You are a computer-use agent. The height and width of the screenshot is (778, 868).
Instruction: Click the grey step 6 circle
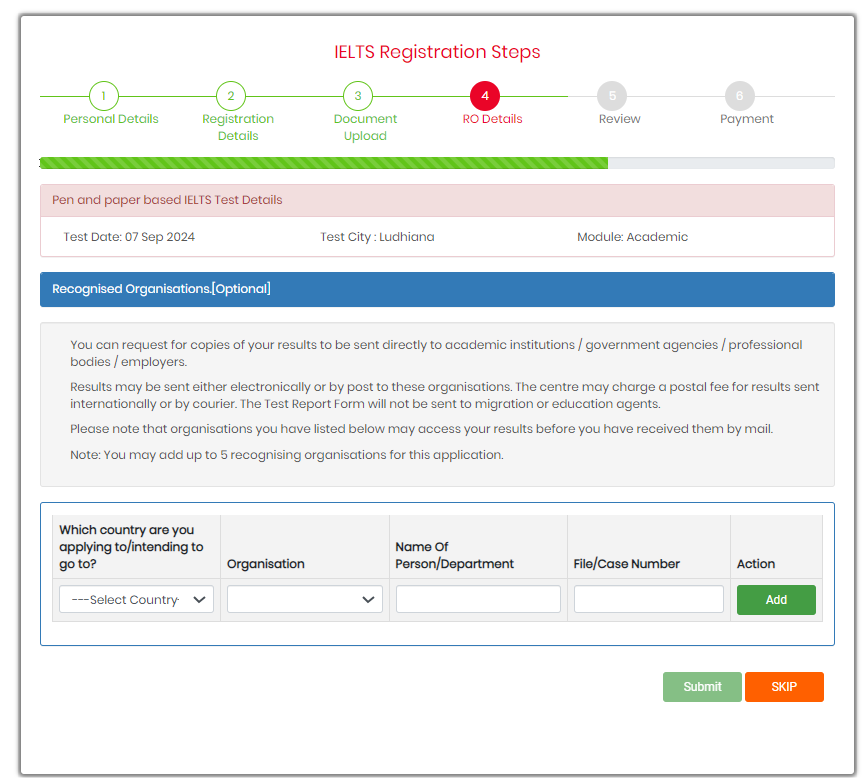tap(740, 96)
